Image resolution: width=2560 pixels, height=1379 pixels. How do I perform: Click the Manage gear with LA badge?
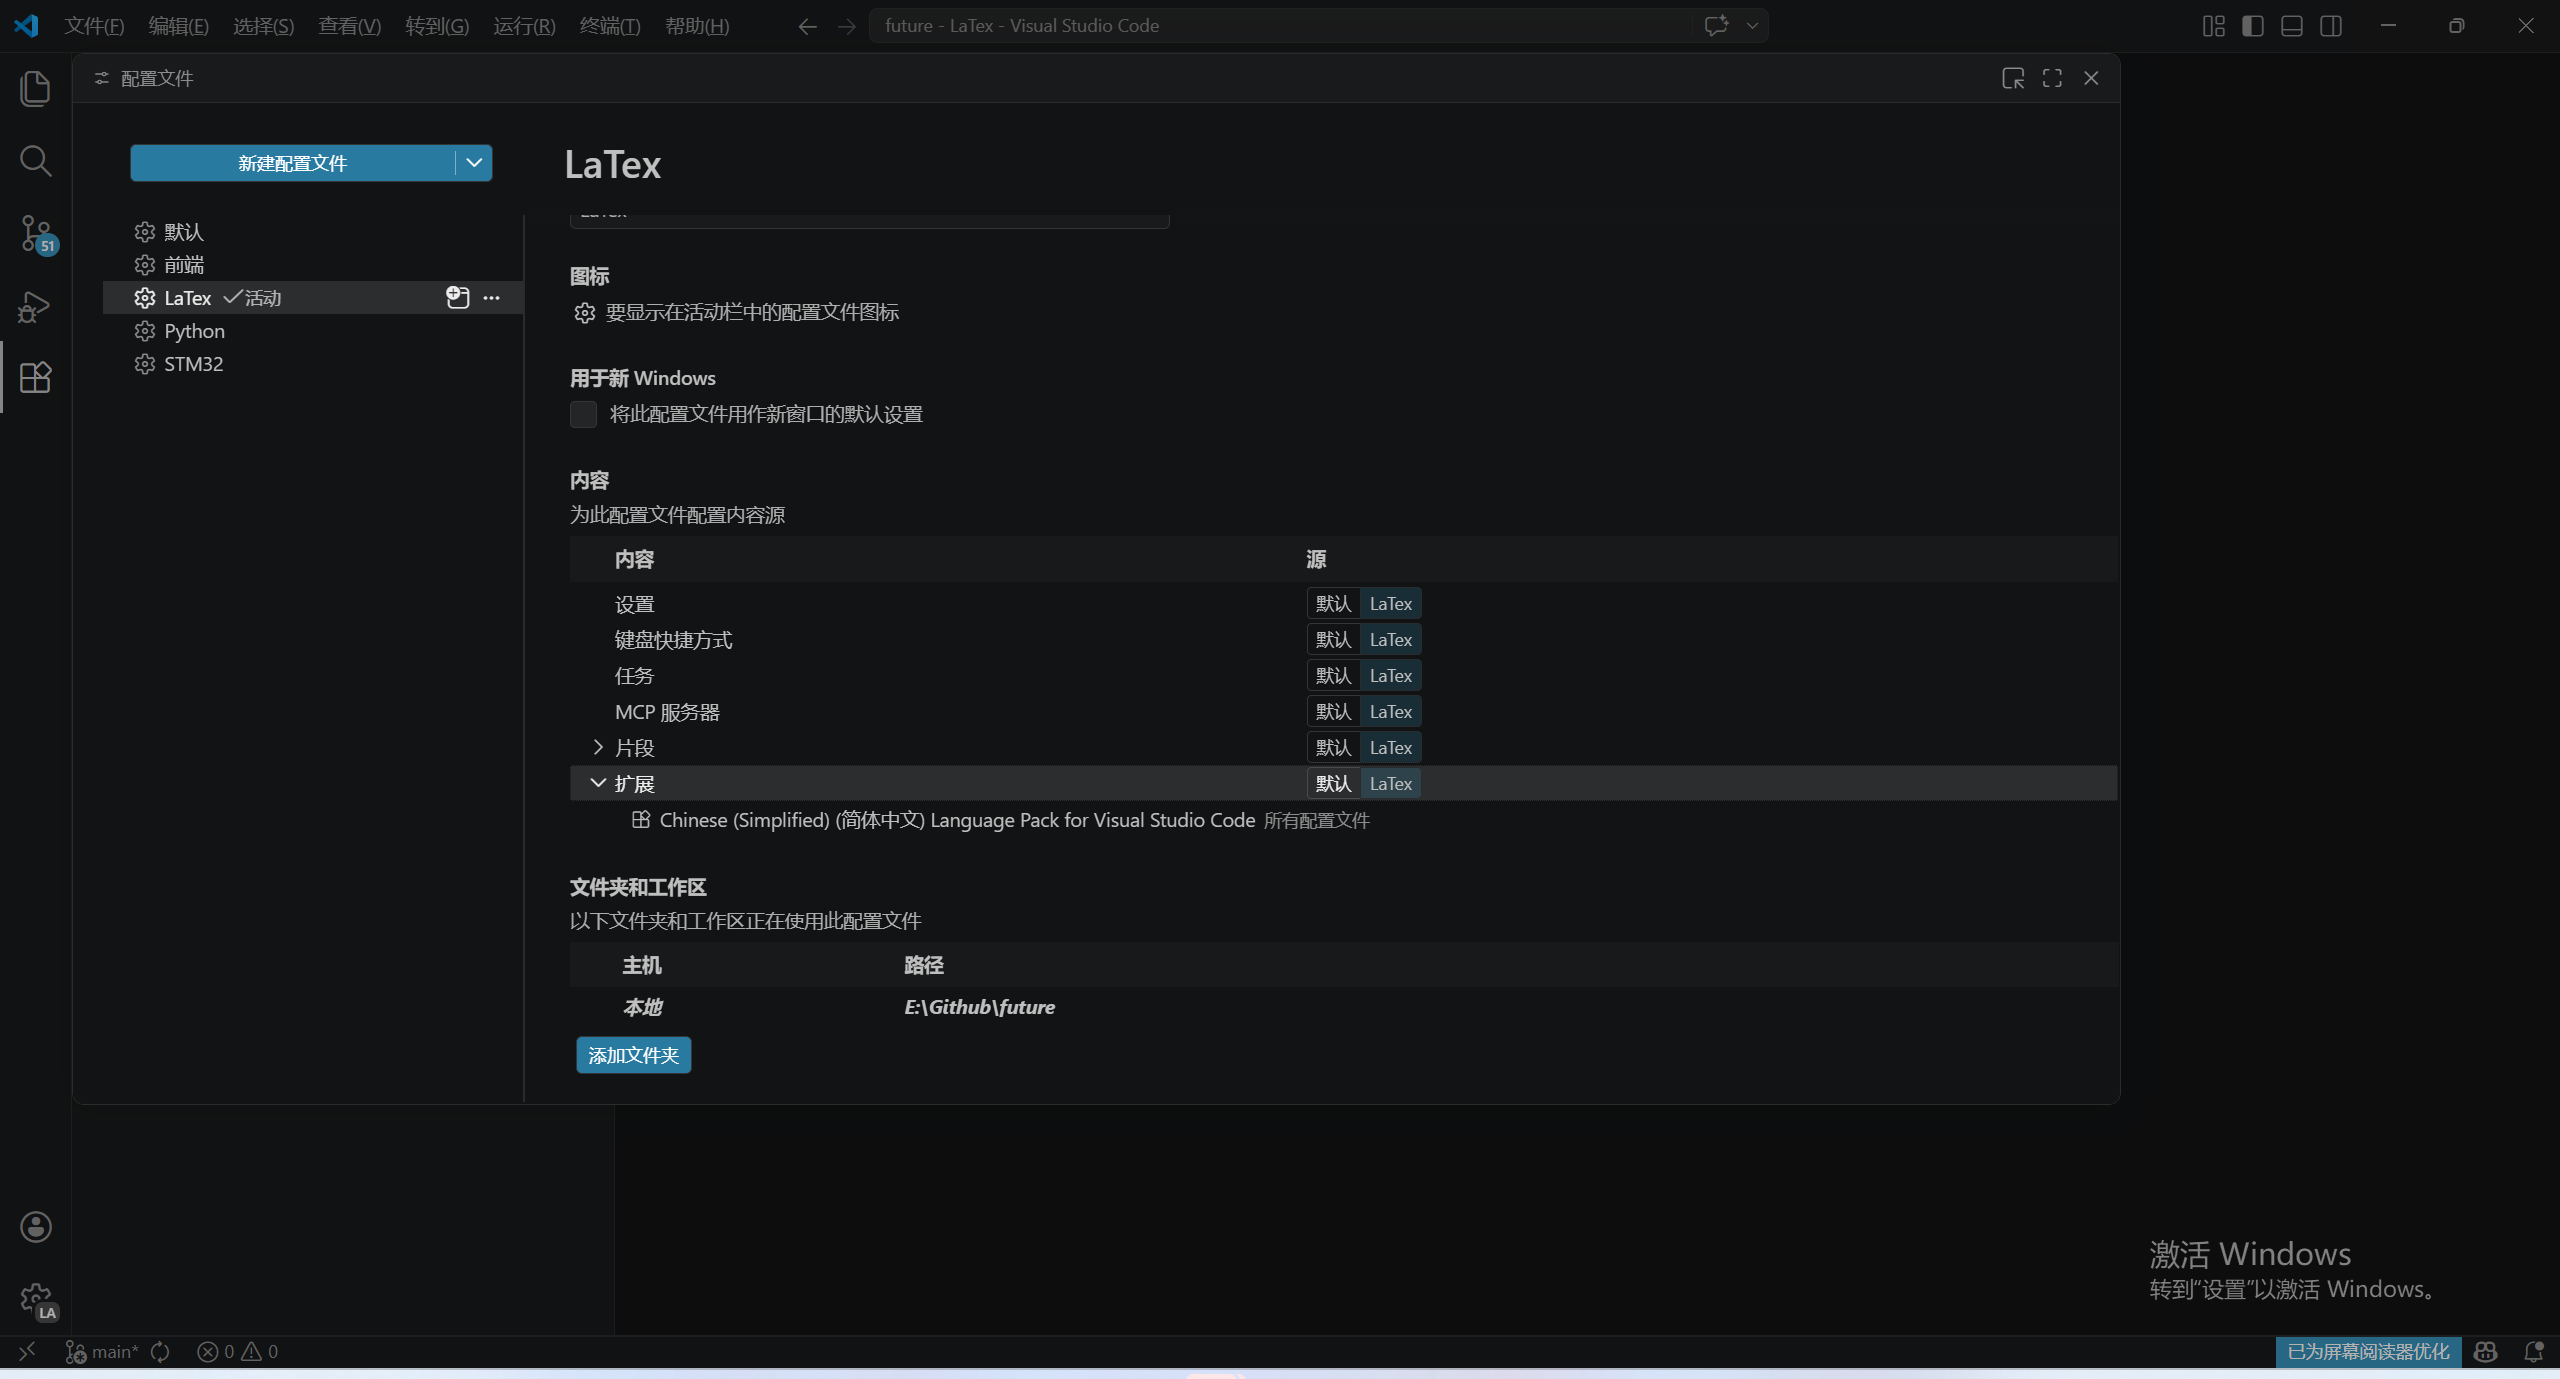(35, 1299)
